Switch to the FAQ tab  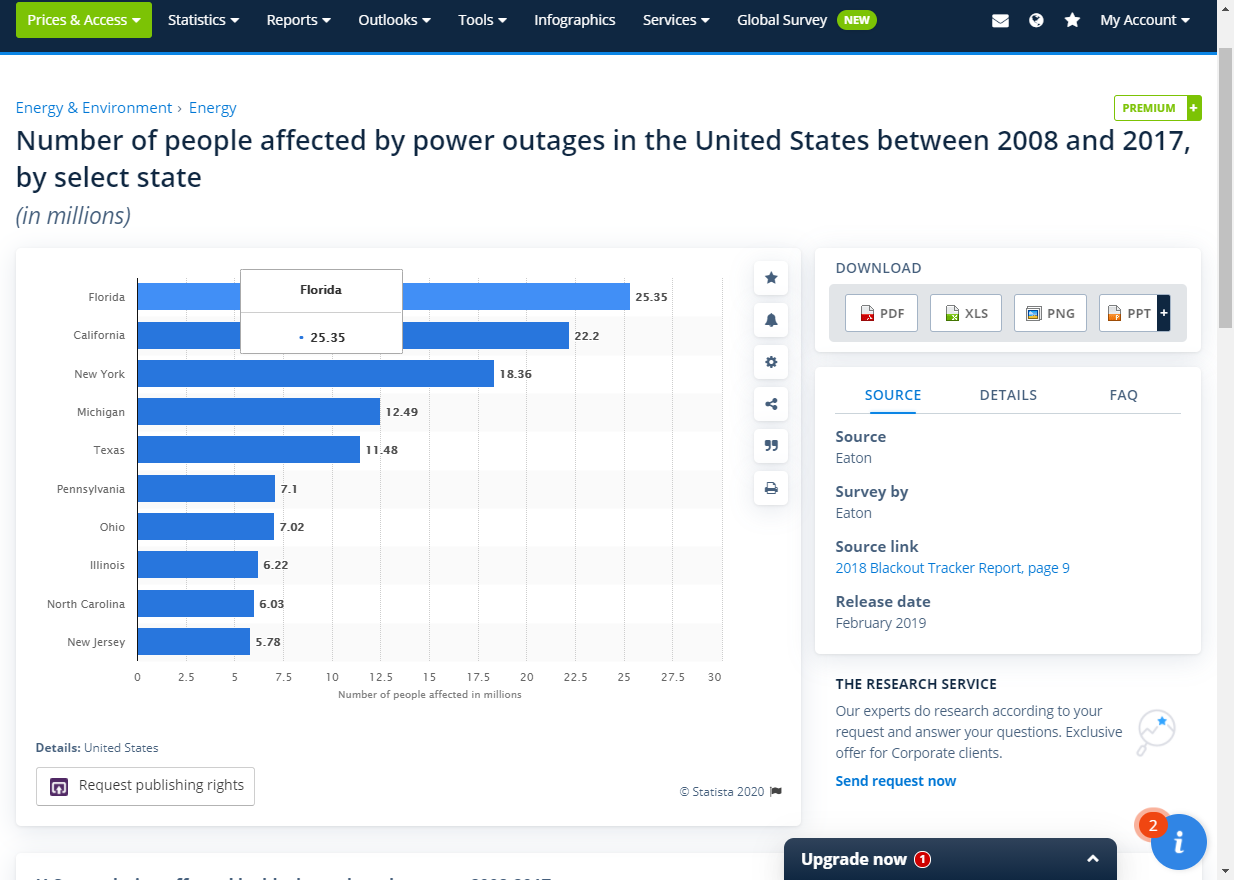click(x=1123, y=395)
